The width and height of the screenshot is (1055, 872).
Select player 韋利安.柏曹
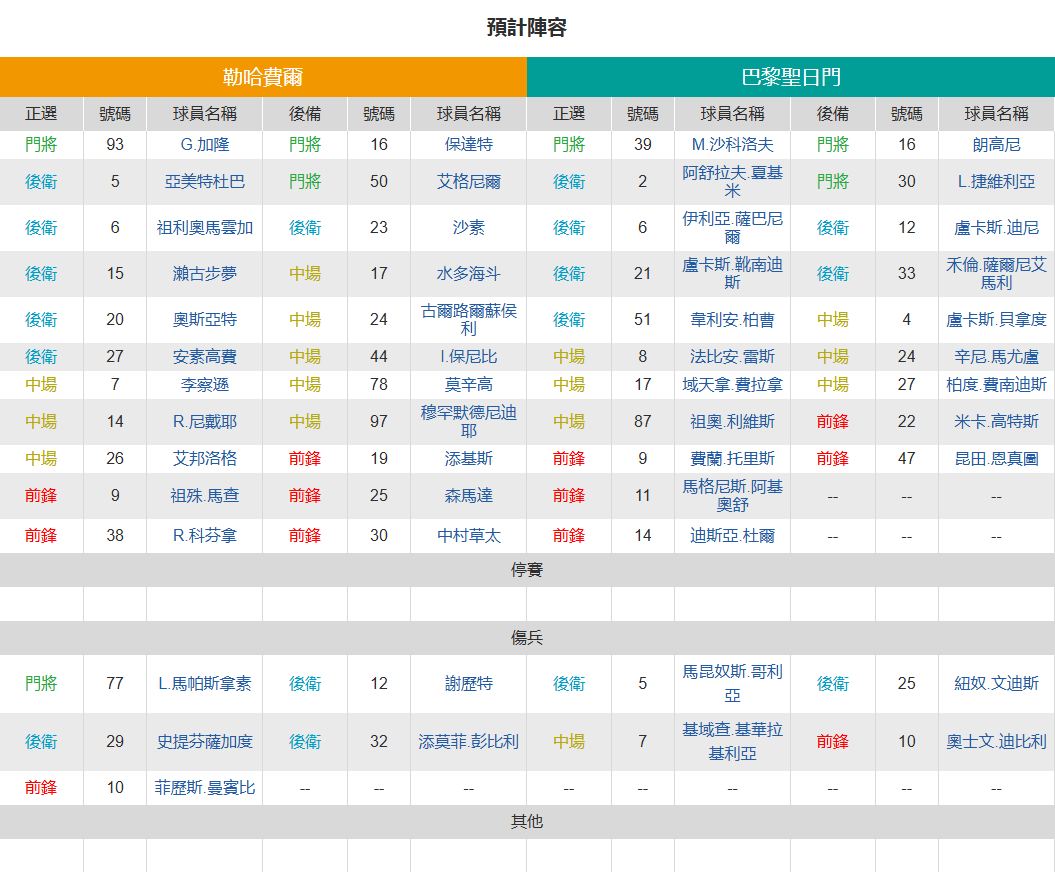(732, 320)
